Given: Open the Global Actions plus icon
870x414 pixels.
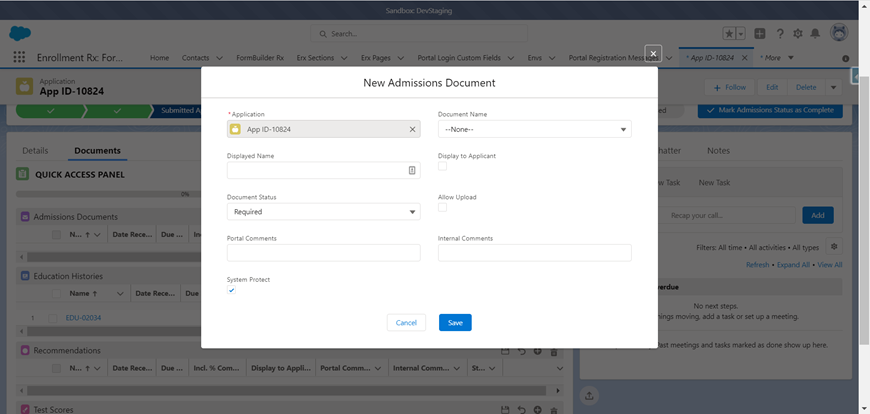Looking at the screenshot, I should pos(761,33).
